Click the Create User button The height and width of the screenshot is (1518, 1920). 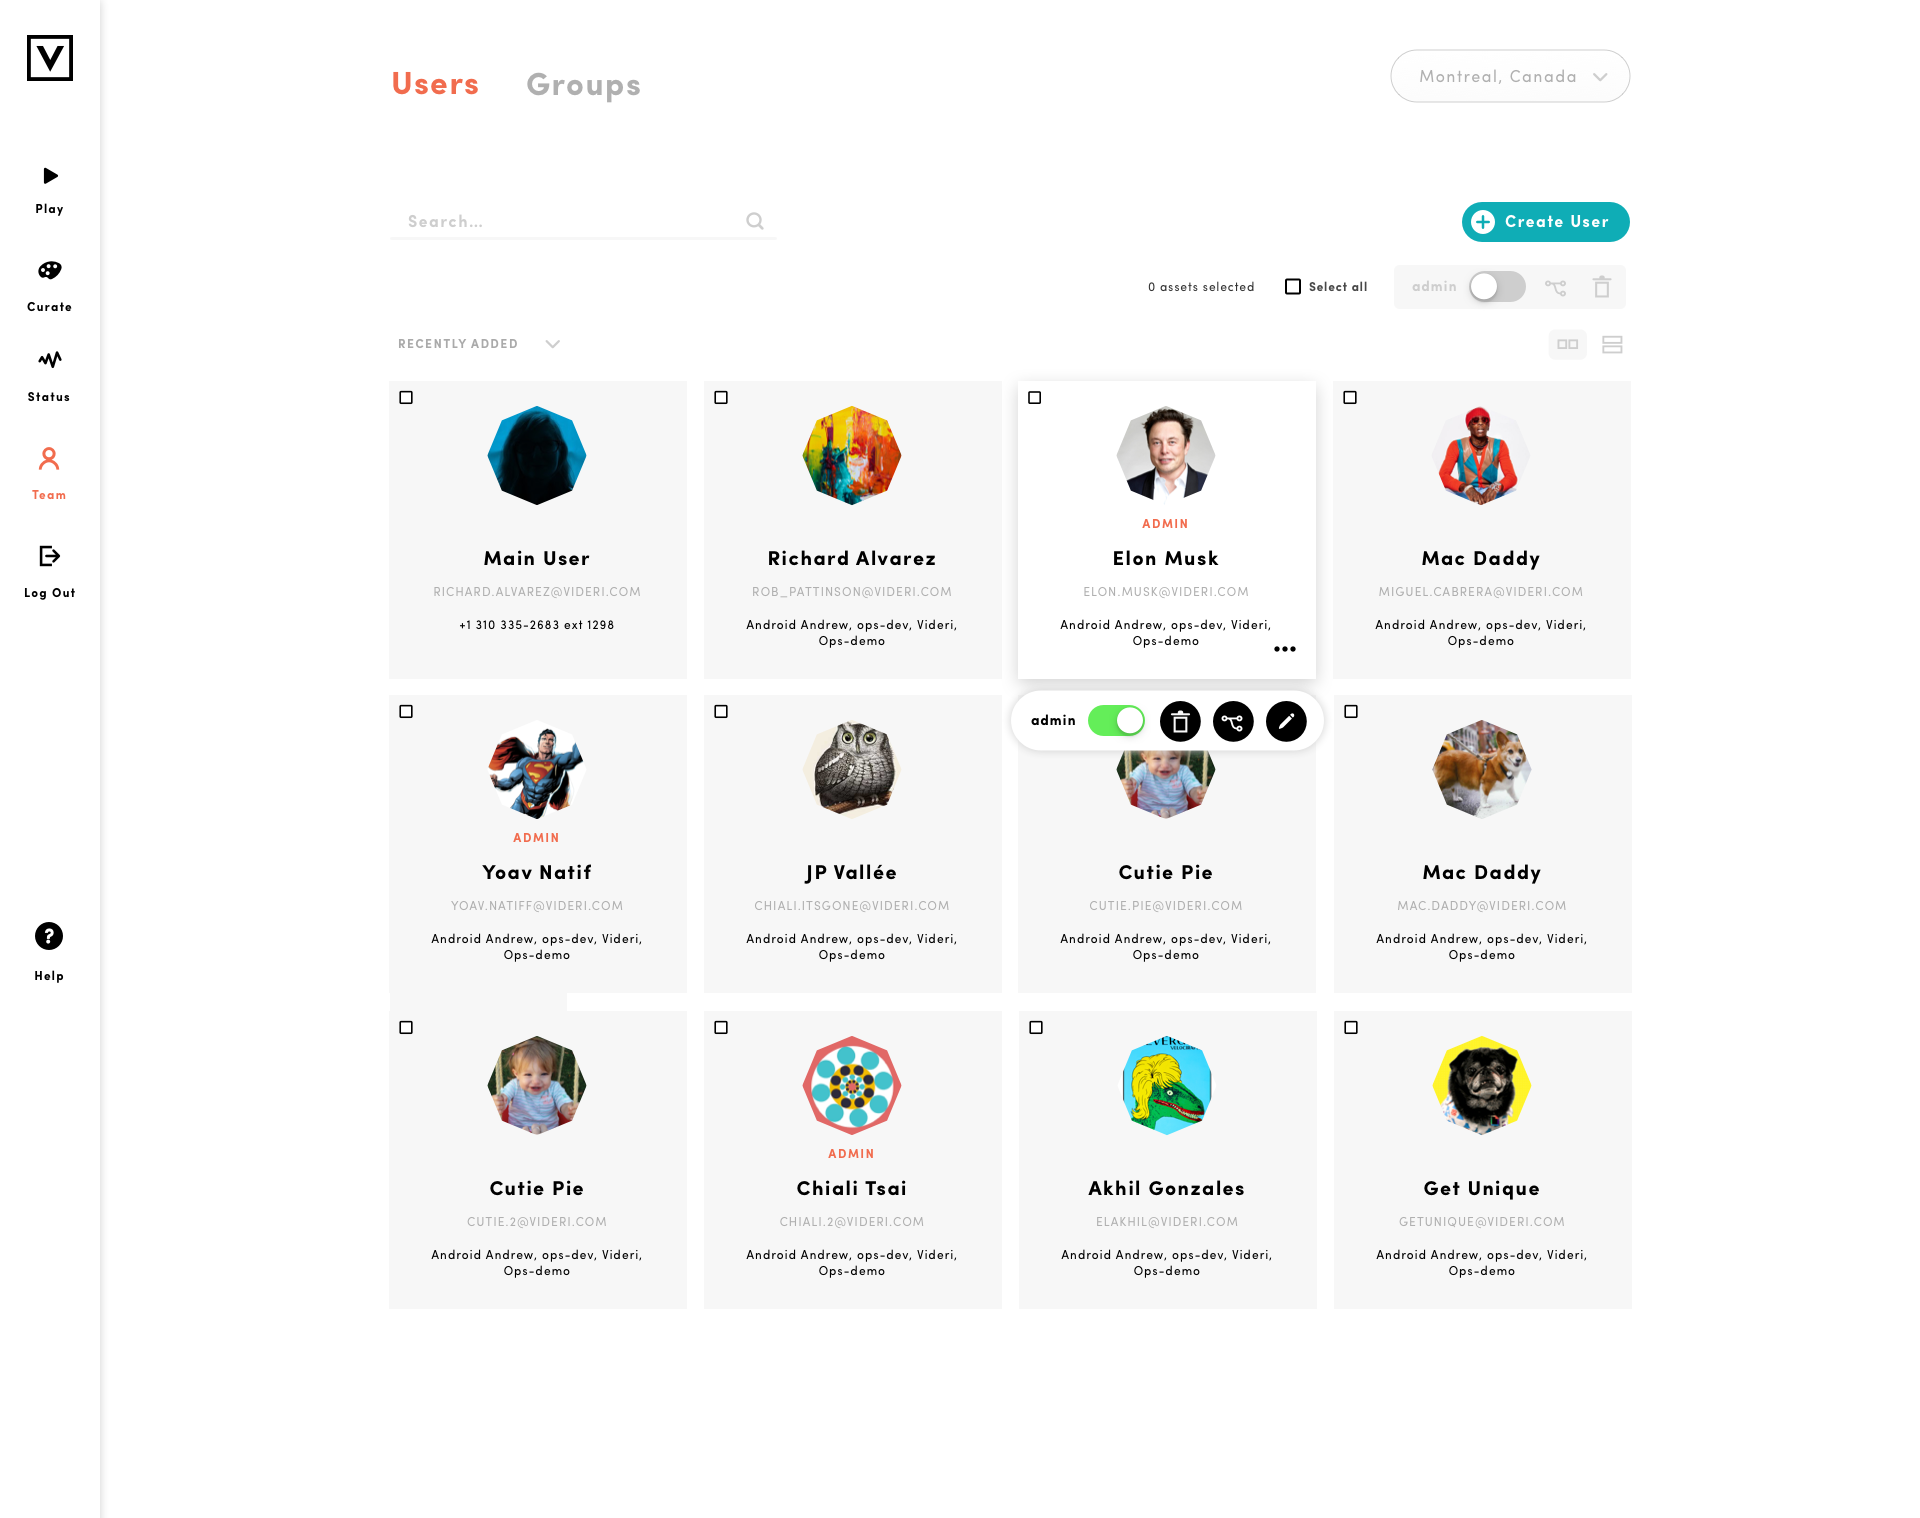pyautogui.click(x=1545, y=222)
